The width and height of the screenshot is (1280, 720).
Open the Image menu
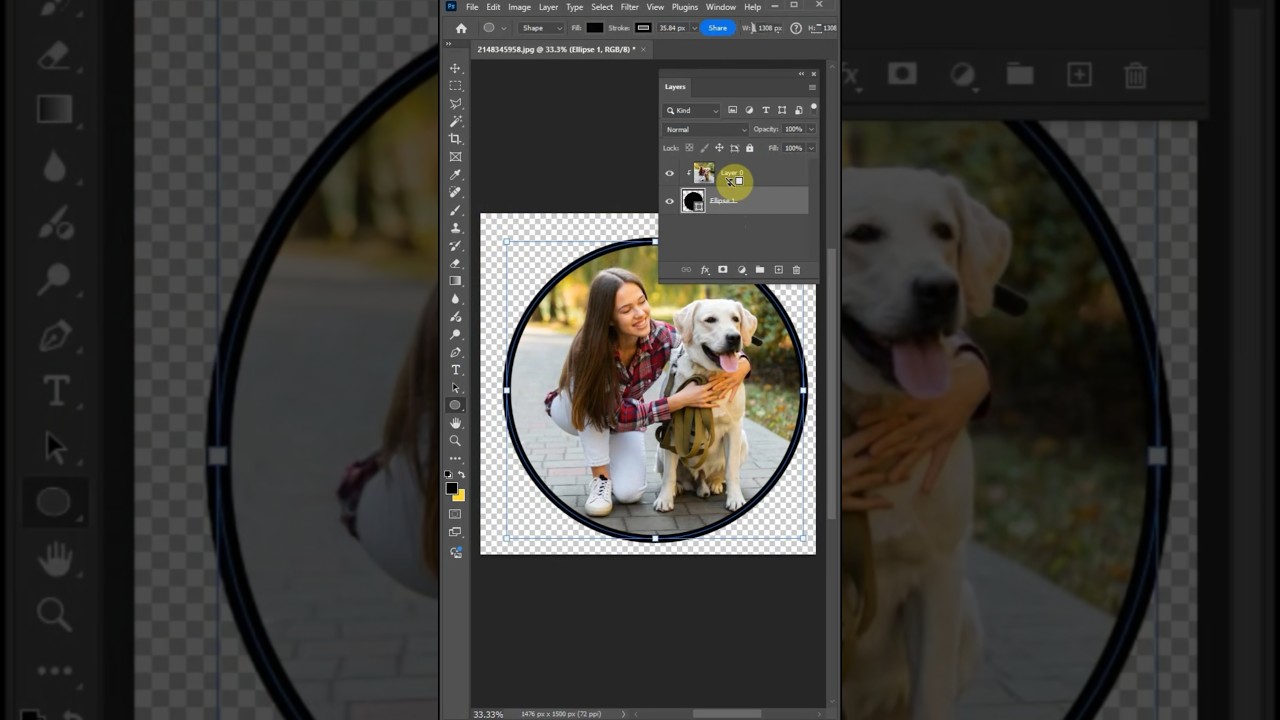(519, 7)
